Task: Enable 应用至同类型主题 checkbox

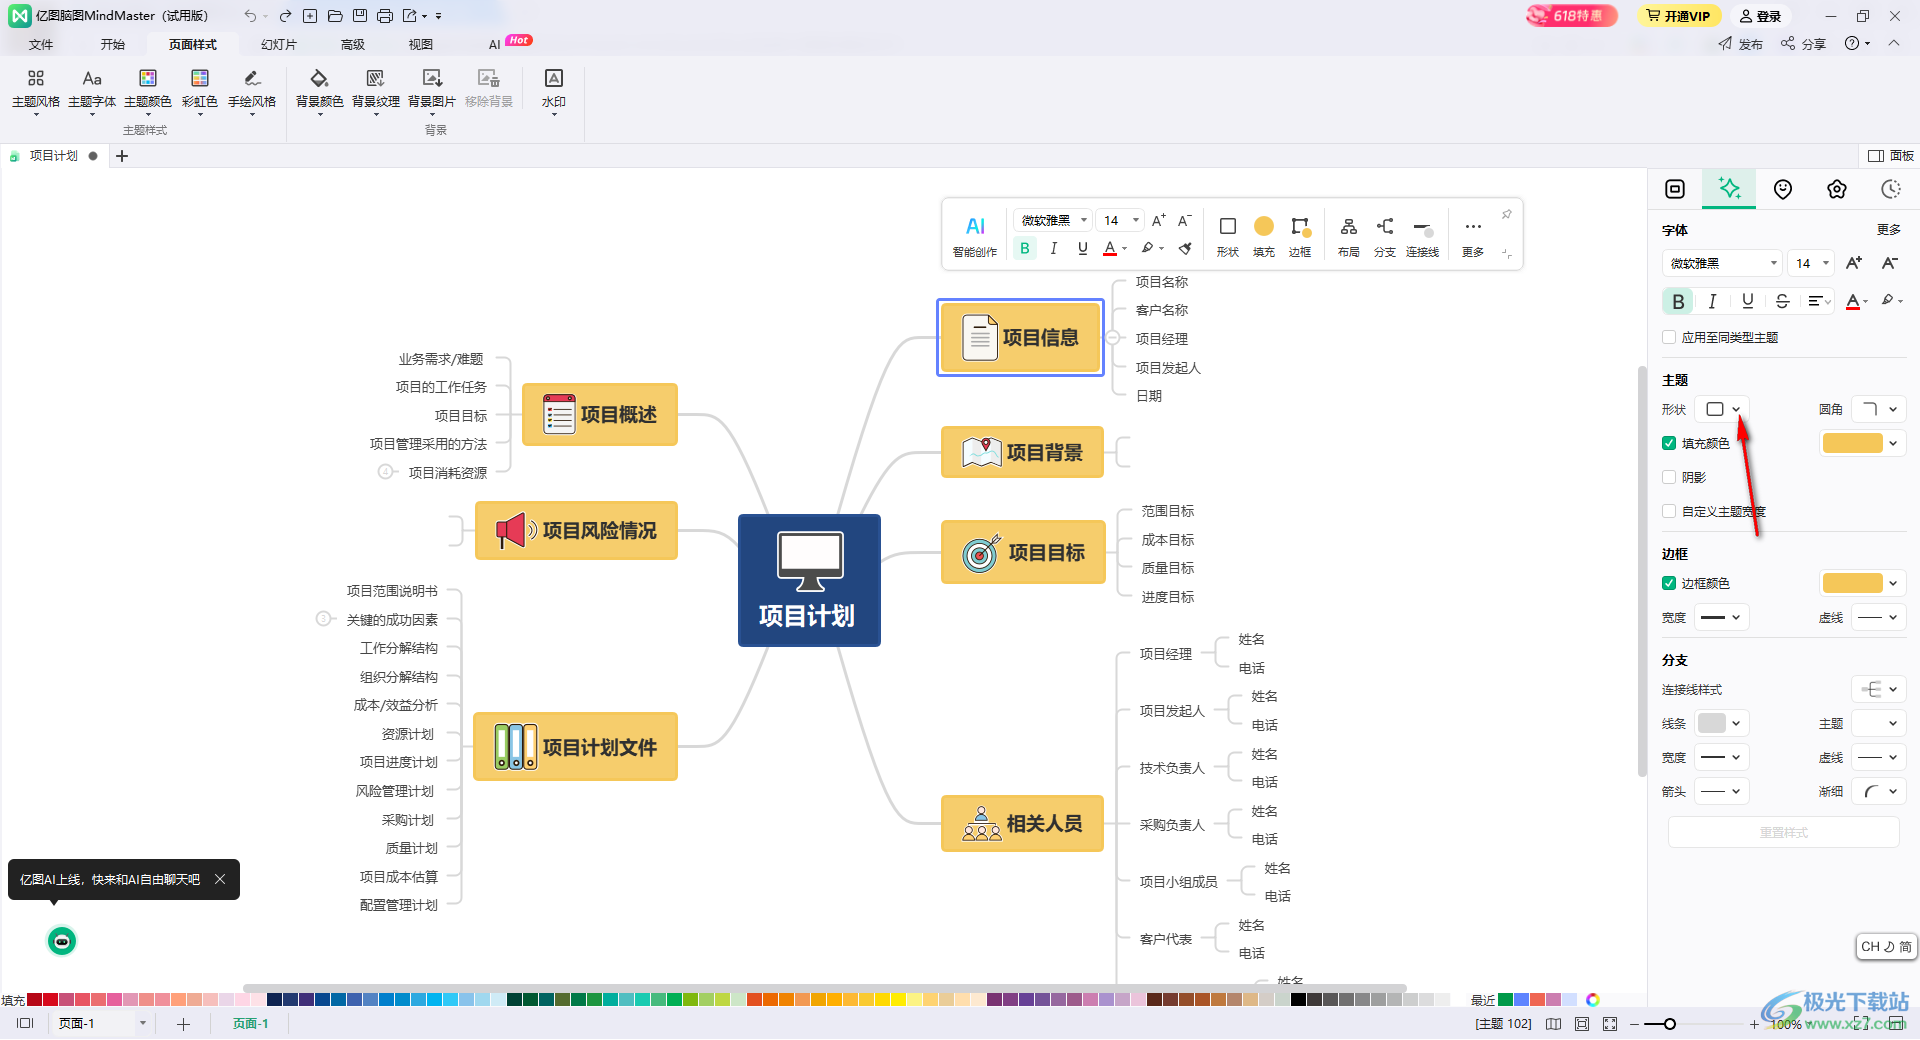Action: [x=1669, y=337]
